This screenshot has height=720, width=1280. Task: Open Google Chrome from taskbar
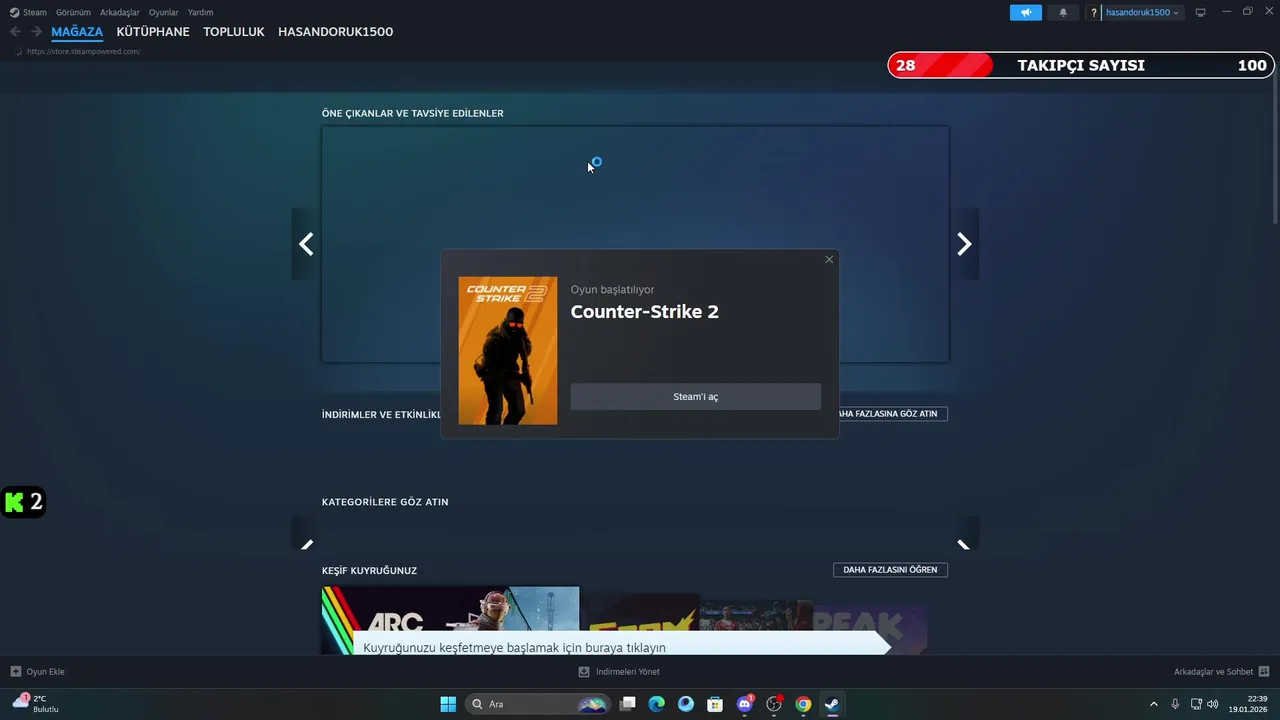803,704
